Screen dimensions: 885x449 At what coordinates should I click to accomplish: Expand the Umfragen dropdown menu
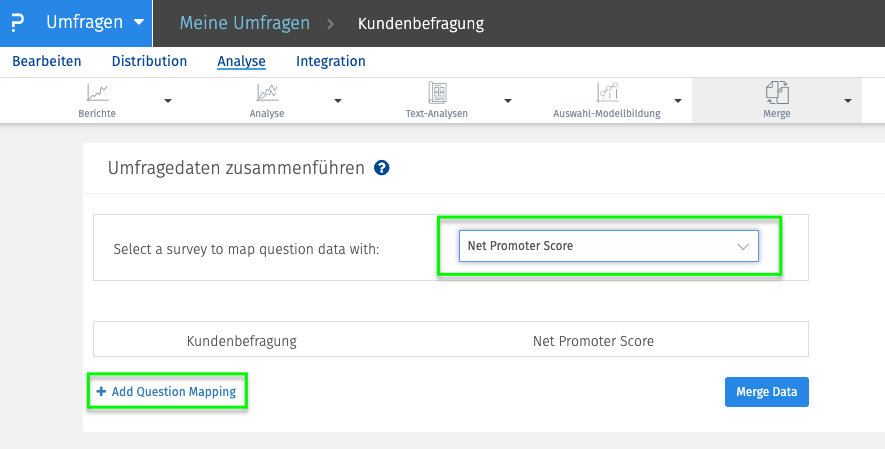coord(138,22)
